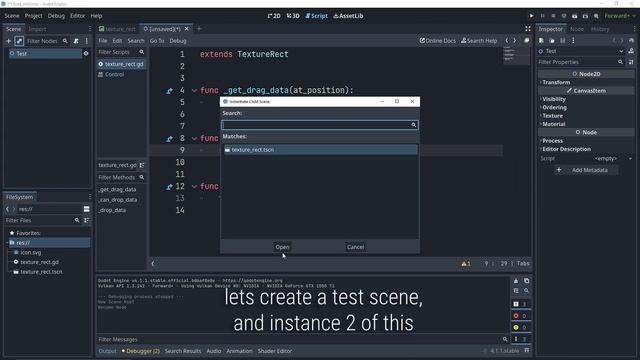Open documentation for the Test node

pyautogui.click(x=631, y=51)
